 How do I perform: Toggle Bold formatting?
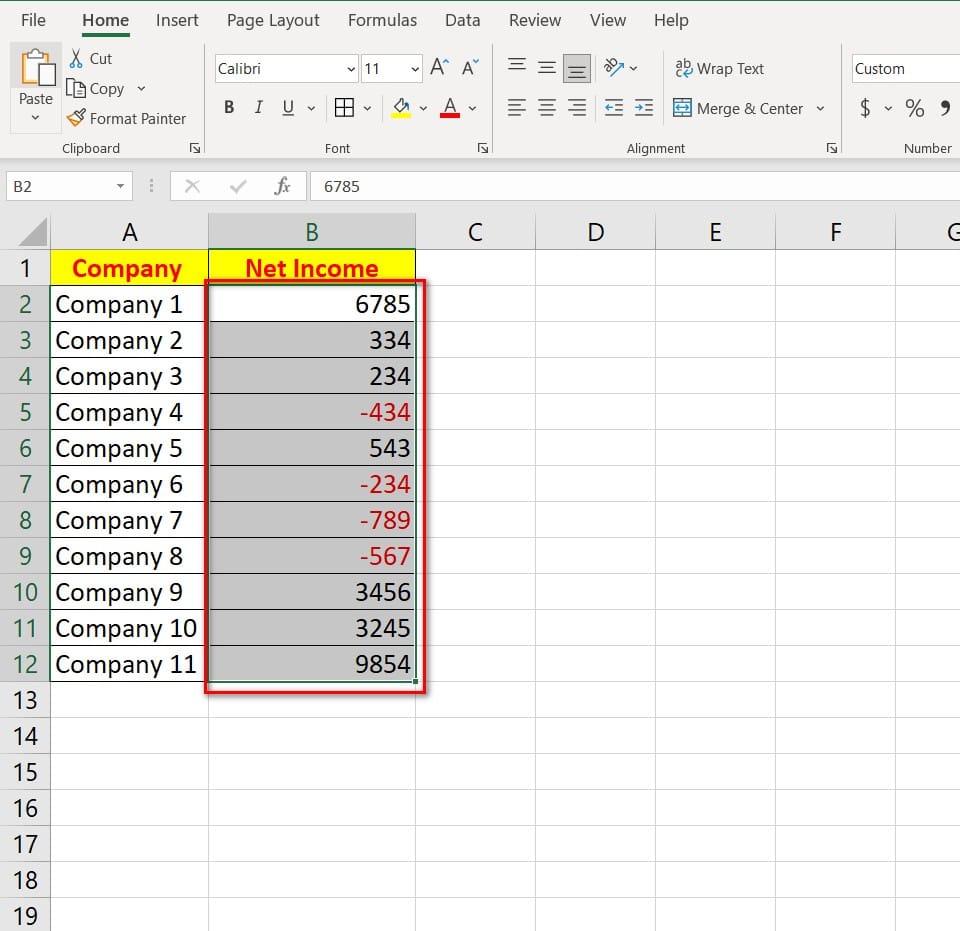229,108
